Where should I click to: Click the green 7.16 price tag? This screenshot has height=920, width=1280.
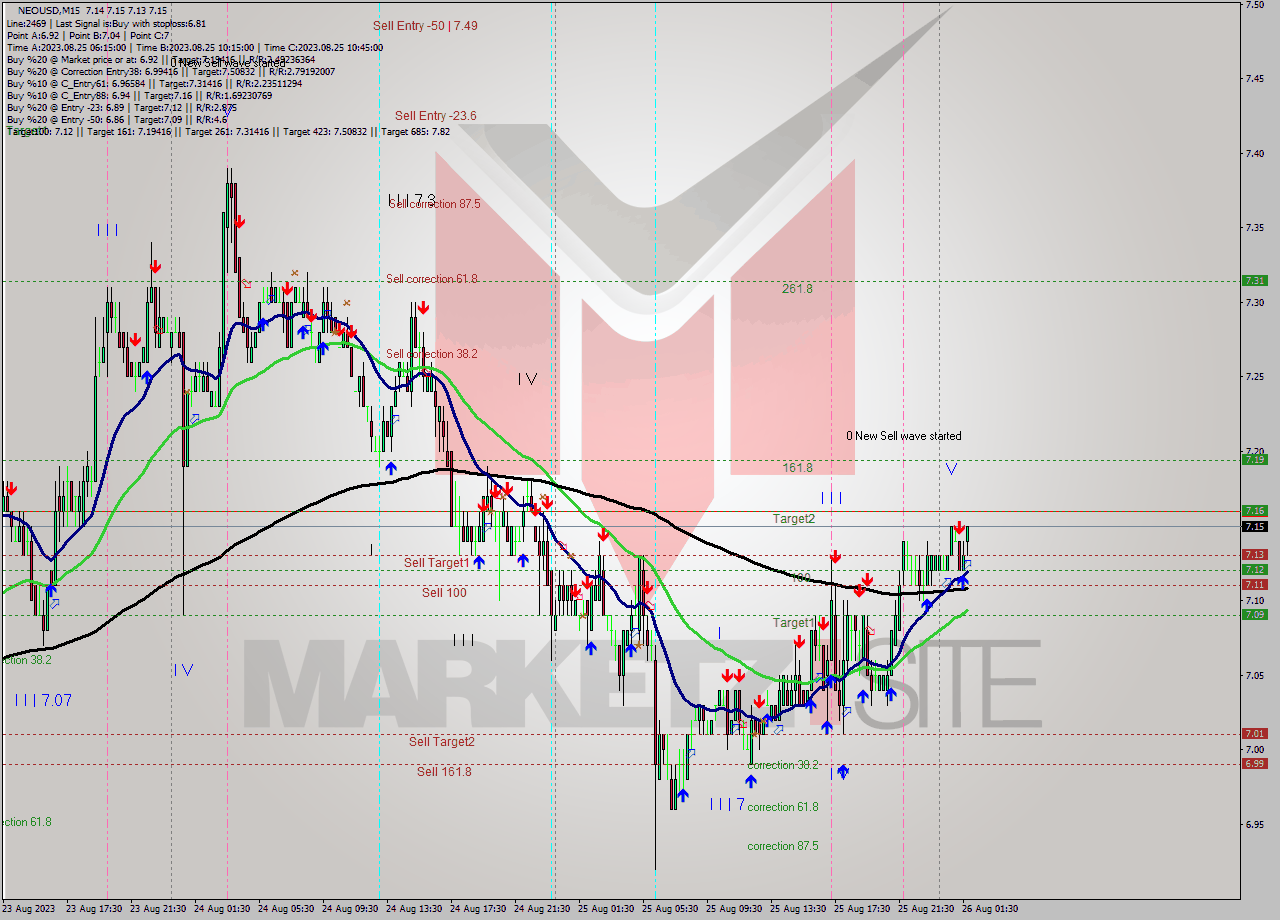coord(1254,511)
